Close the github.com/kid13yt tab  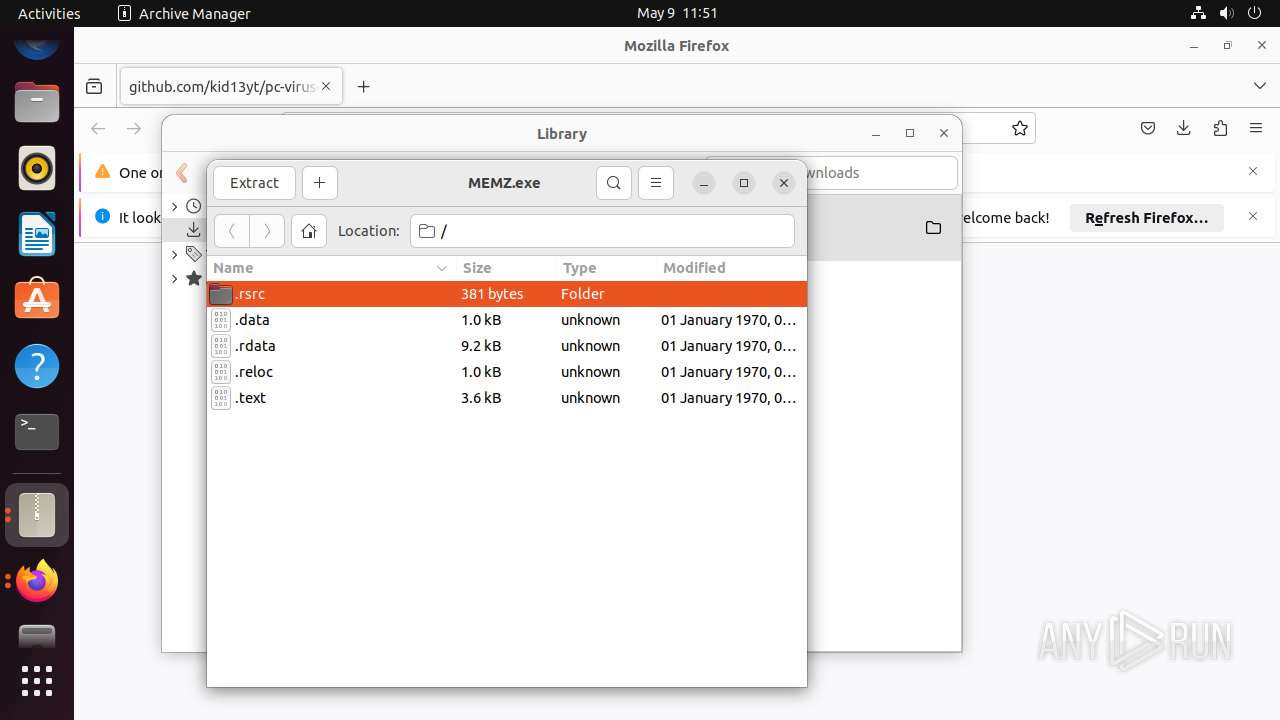326,87
